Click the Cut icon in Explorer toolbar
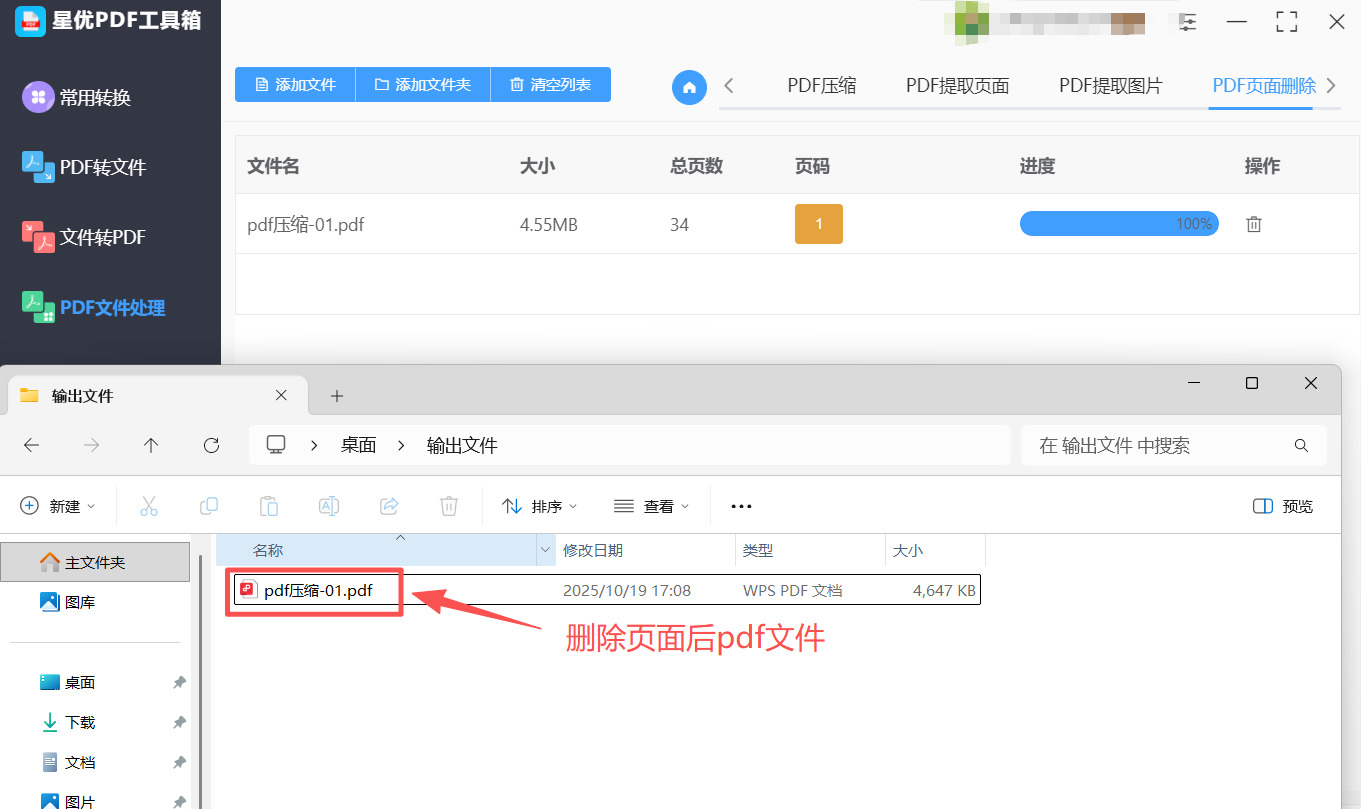Screen dimensions: 1361x809 tap(149, 506)
